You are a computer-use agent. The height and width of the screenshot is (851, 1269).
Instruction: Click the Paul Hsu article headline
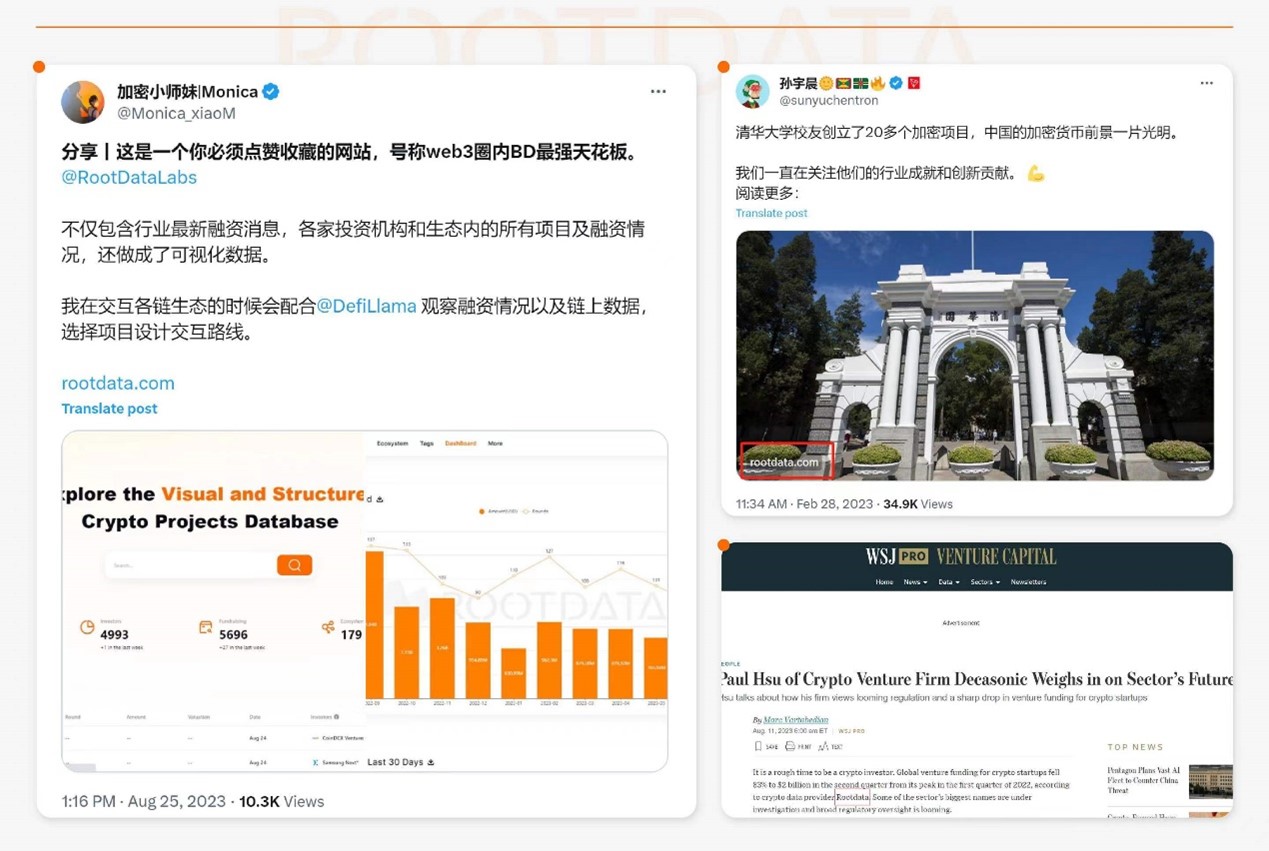977,679
